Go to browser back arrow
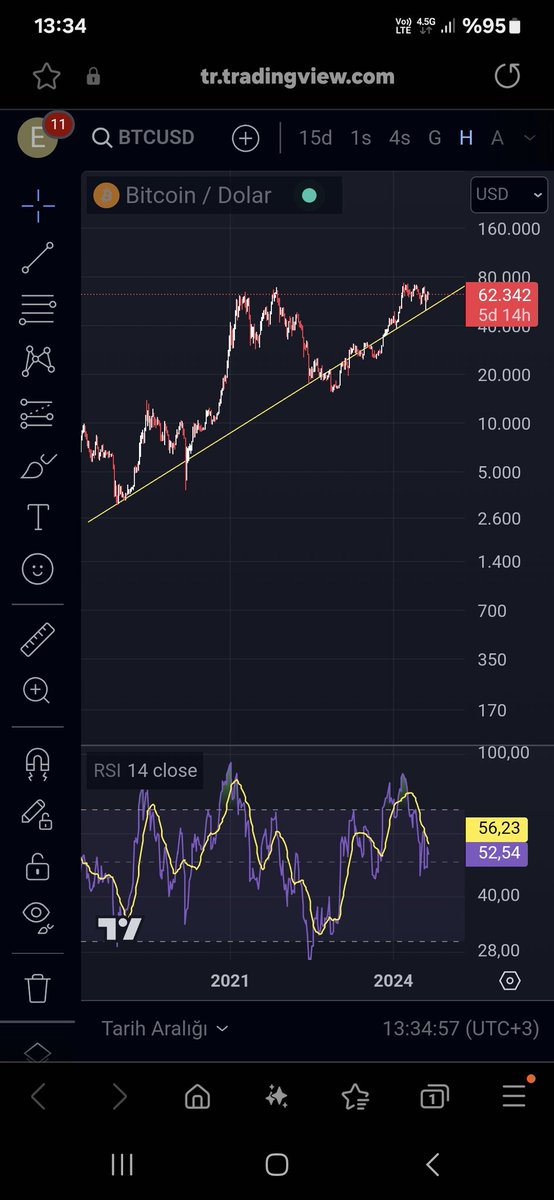Viewport: 554px width, 1200px height. tap(38, 1097)
